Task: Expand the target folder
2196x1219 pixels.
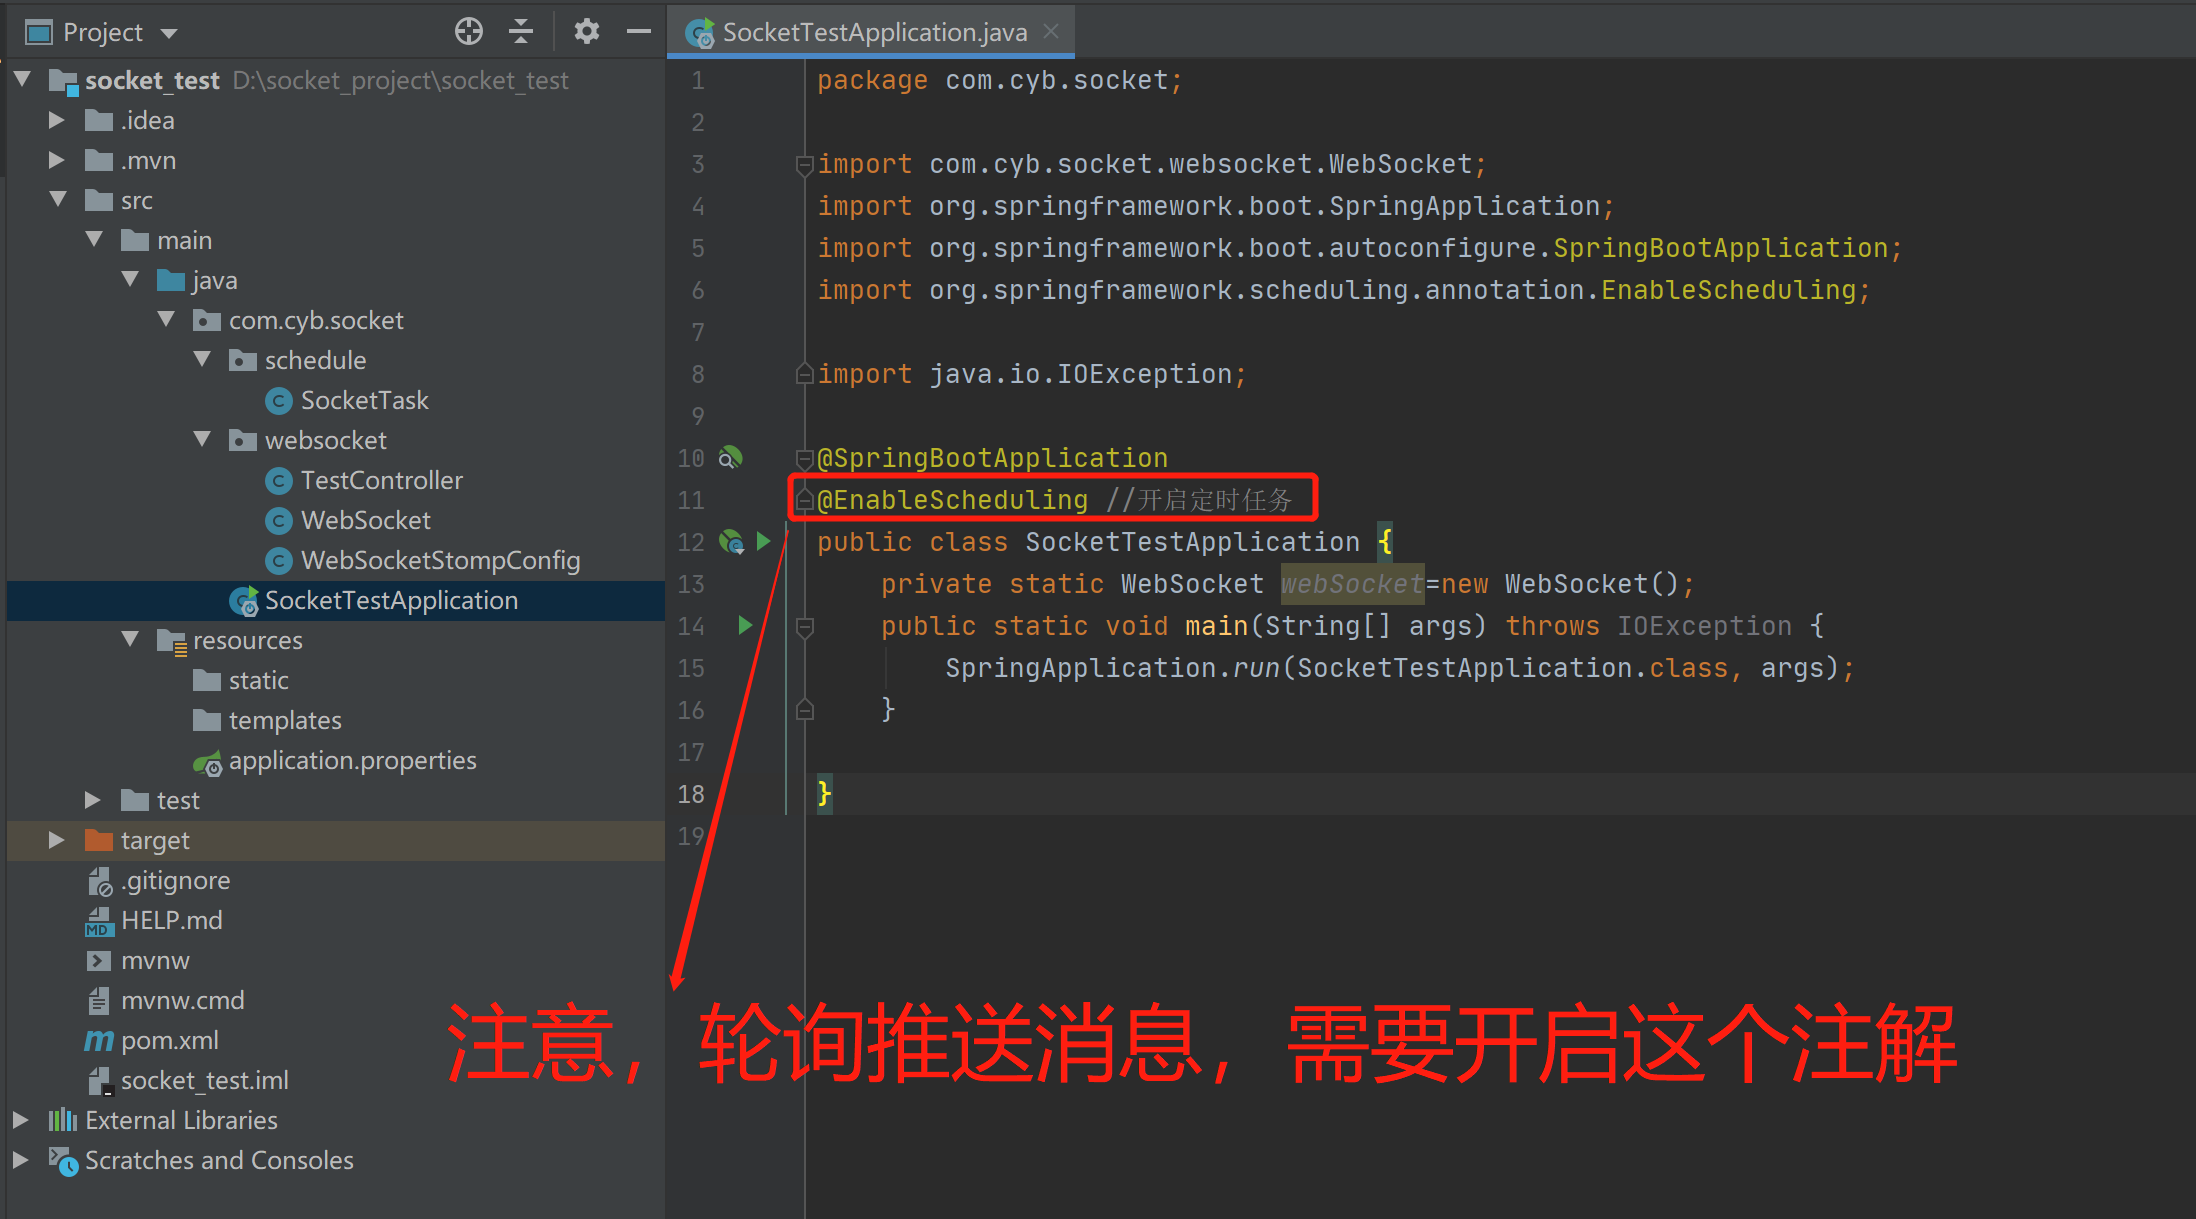Action: [56, 840]
